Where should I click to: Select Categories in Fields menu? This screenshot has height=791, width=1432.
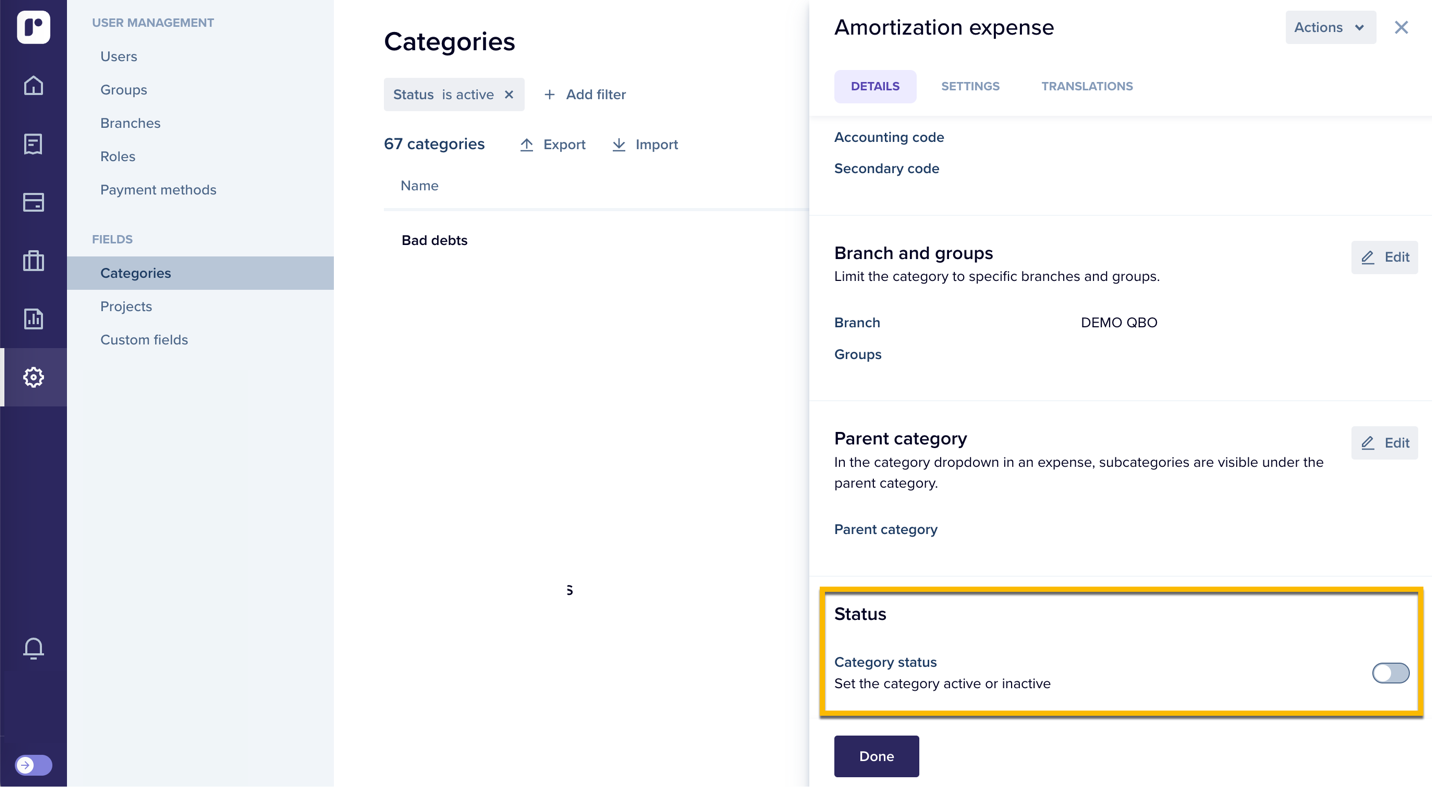[200, 273]
